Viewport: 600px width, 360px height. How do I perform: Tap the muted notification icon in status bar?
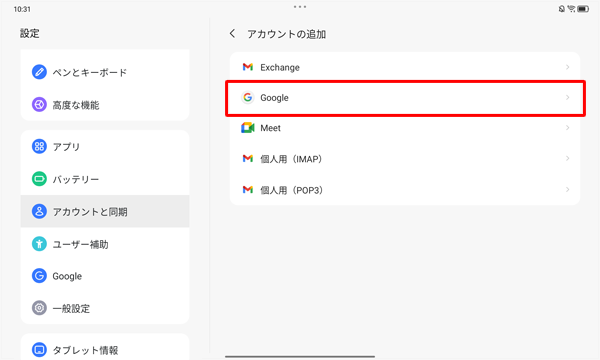click(x=562, y=9)
